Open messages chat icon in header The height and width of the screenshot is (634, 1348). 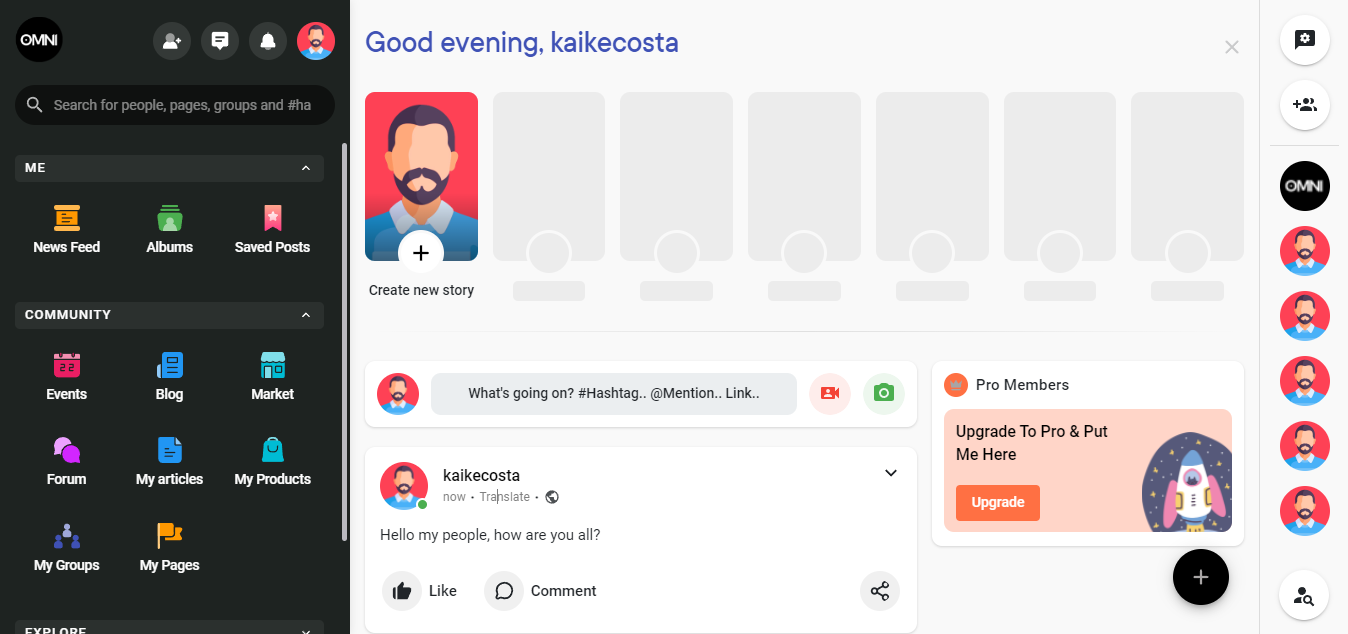220,41
